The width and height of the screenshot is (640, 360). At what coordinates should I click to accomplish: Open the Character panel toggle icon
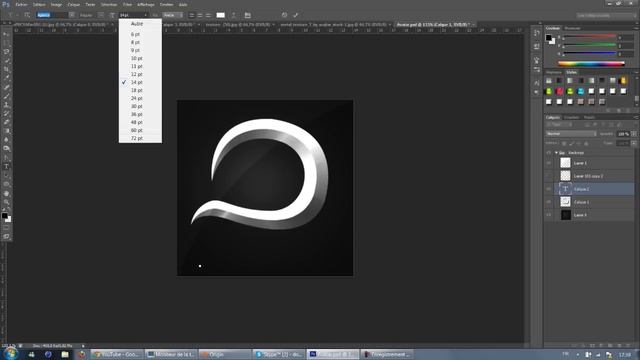pyautogui.click(x=247, y=15)
